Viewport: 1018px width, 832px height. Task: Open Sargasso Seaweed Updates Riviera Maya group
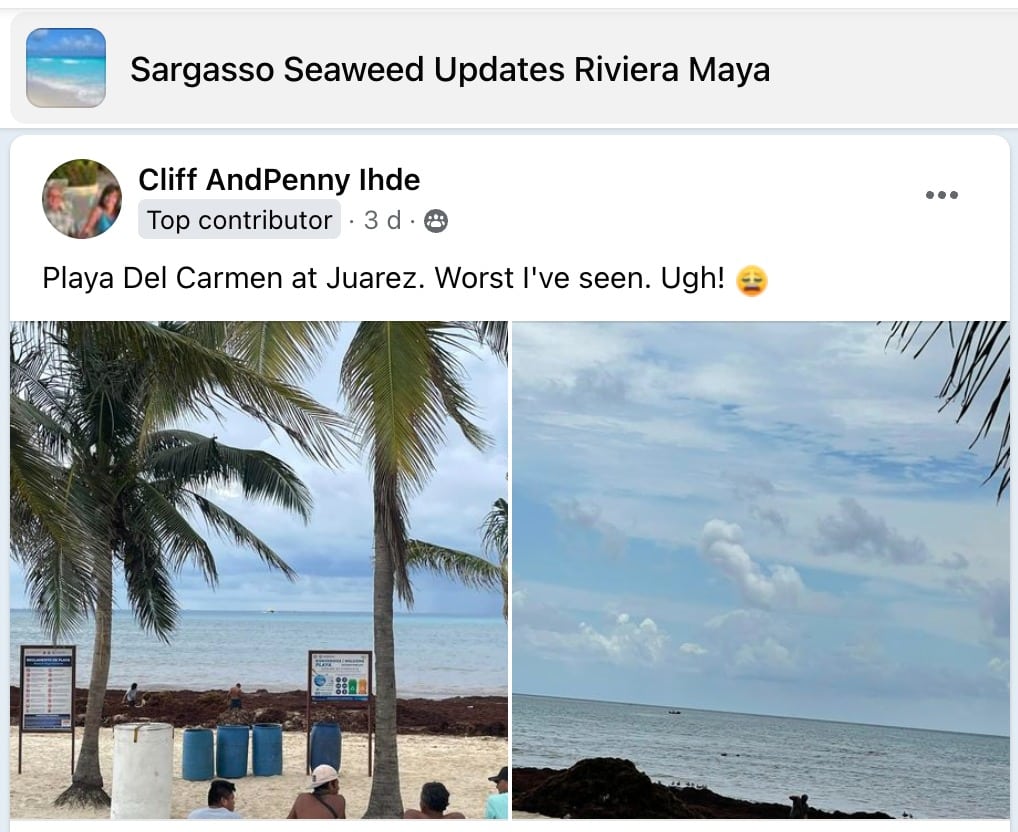[x=450, y=69]
